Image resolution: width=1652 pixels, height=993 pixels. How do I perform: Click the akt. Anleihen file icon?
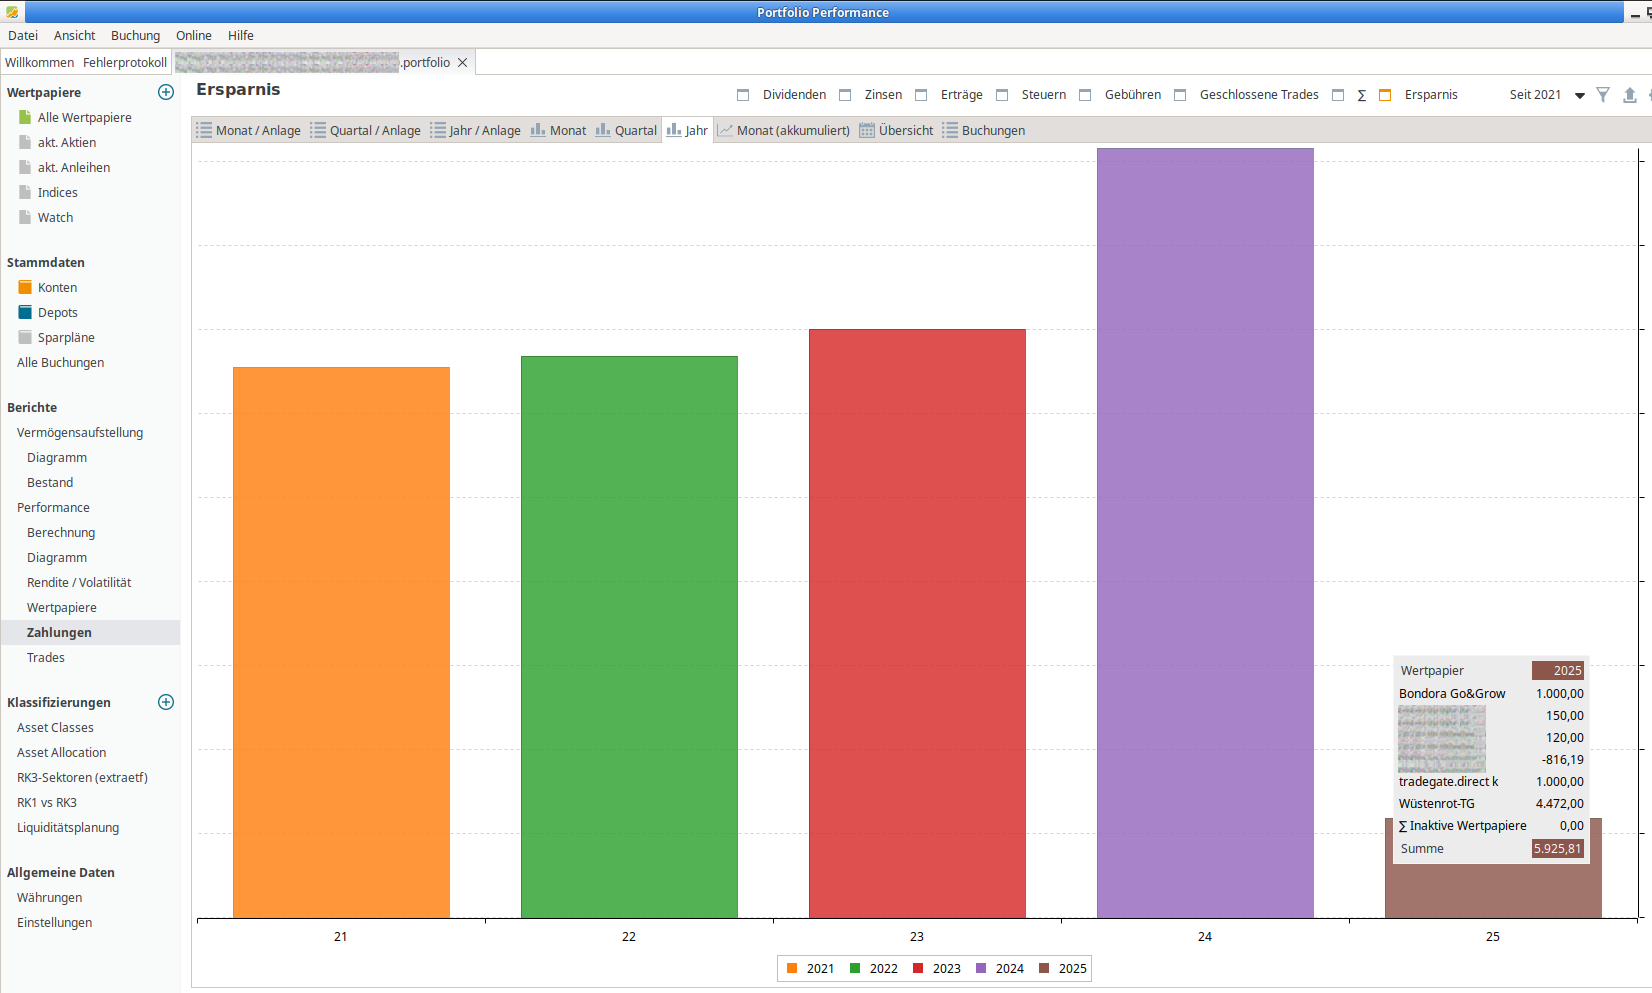(x=25, y=167)
